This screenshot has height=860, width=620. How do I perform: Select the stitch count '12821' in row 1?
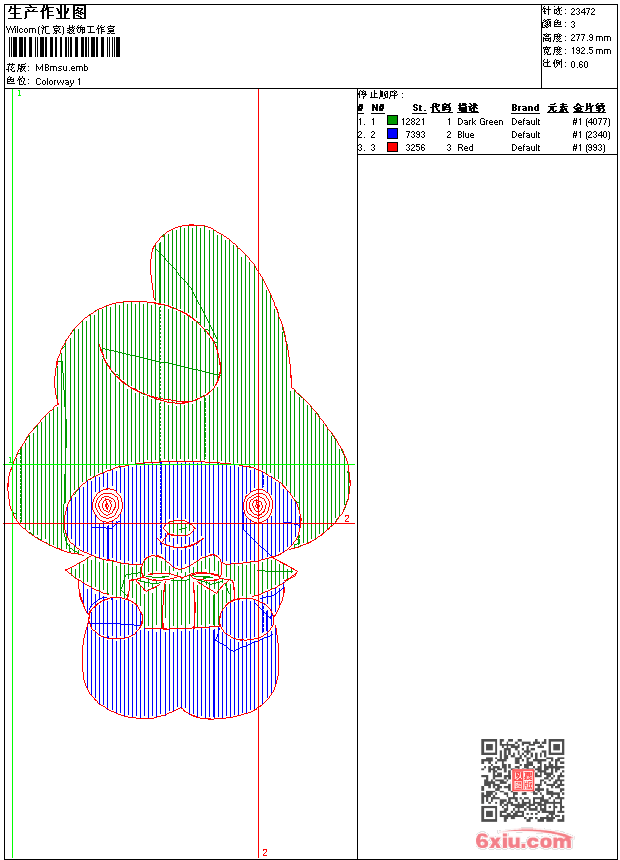click(413, 122)
